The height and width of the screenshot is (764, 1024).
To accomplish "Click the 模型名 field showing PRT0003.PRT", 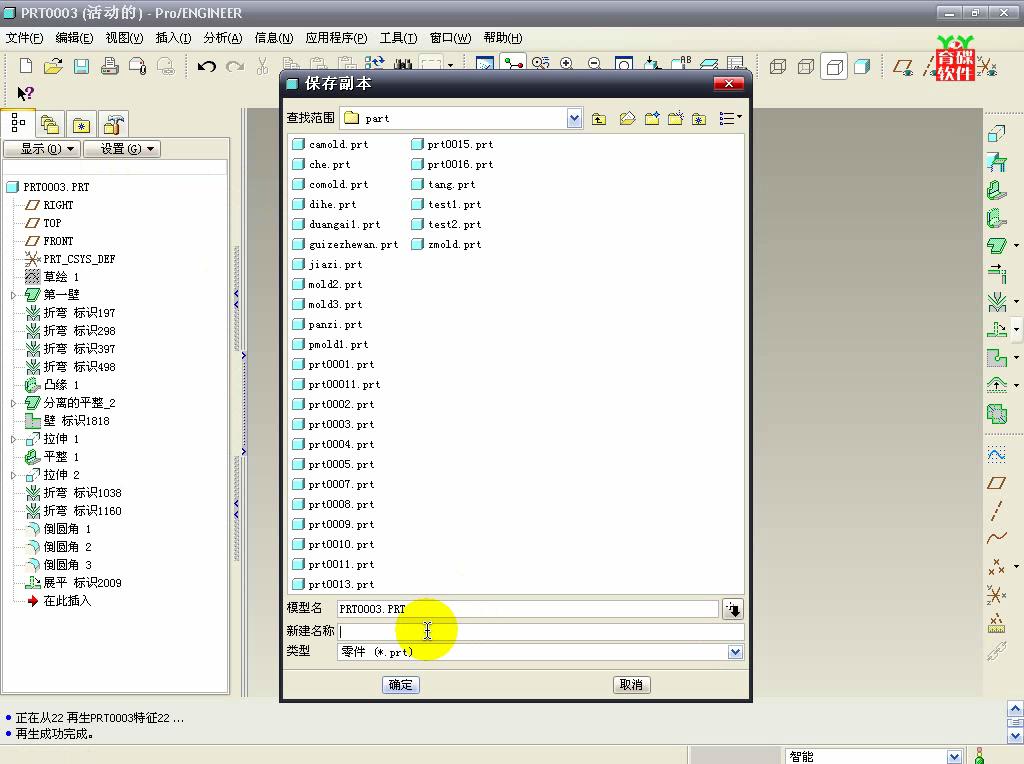I will [528, 609].
